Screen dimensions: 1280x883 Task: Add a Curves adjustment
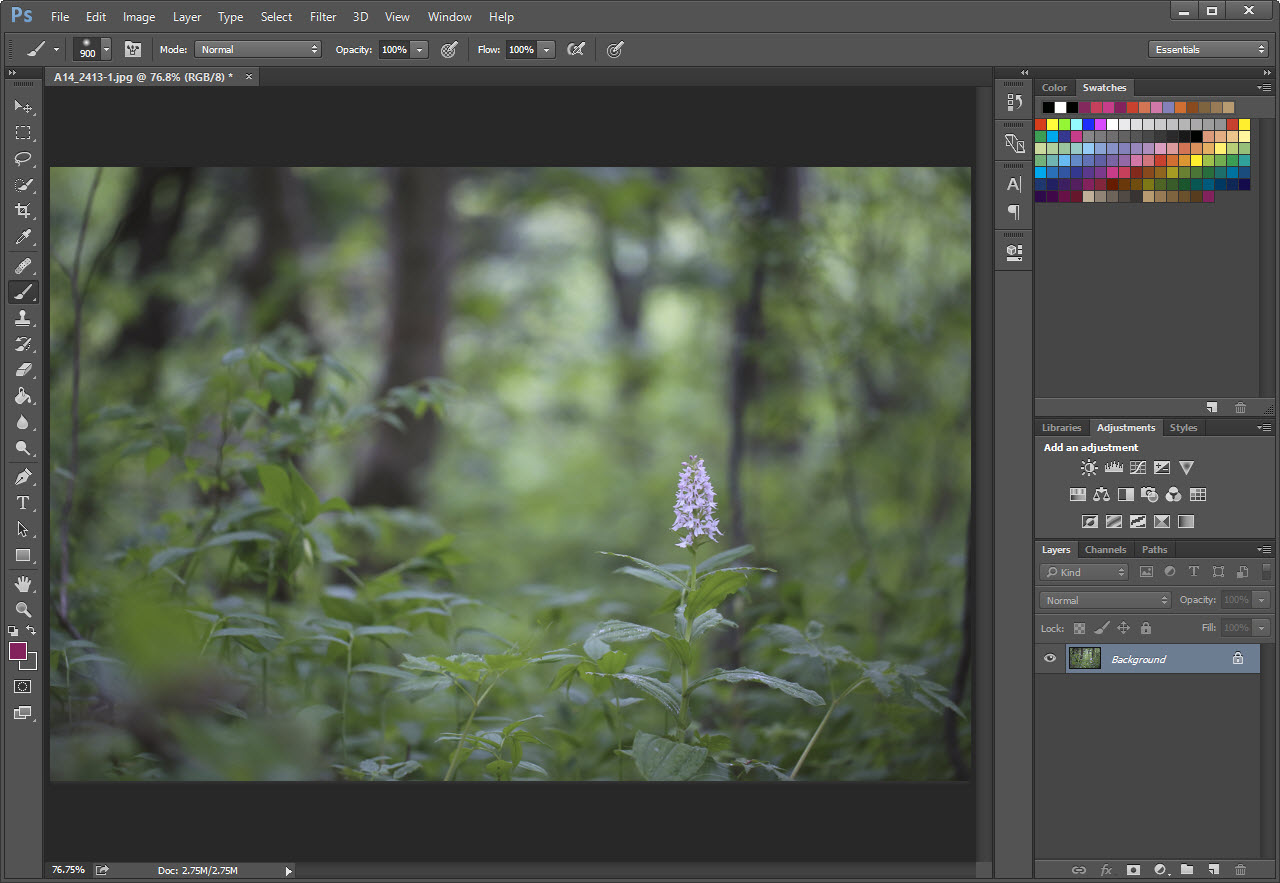[x=1137, y=467]
